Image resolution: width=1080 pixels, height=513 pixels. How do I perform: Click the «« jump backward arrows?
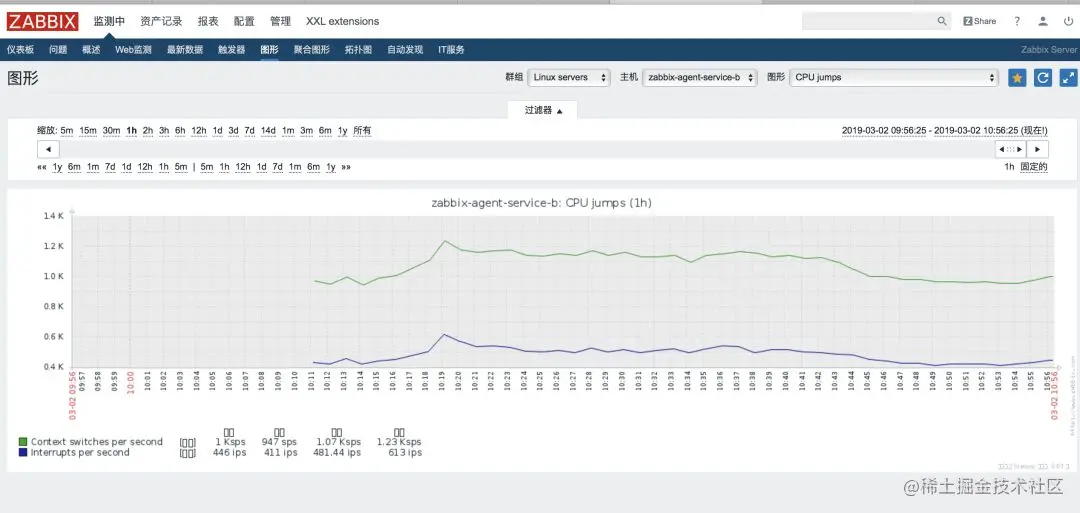coord(42,167)
